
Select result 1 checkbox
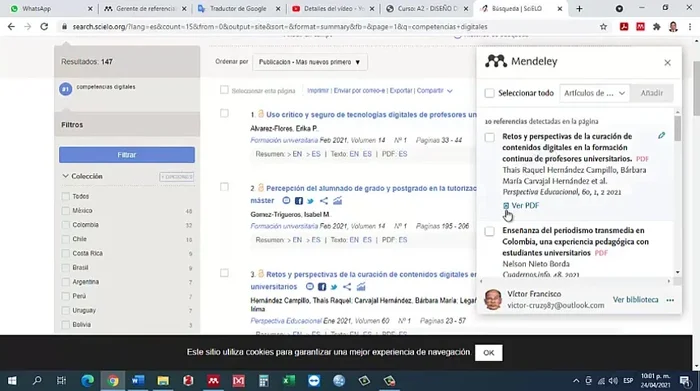pyautogui.click(x=224, y=113)
